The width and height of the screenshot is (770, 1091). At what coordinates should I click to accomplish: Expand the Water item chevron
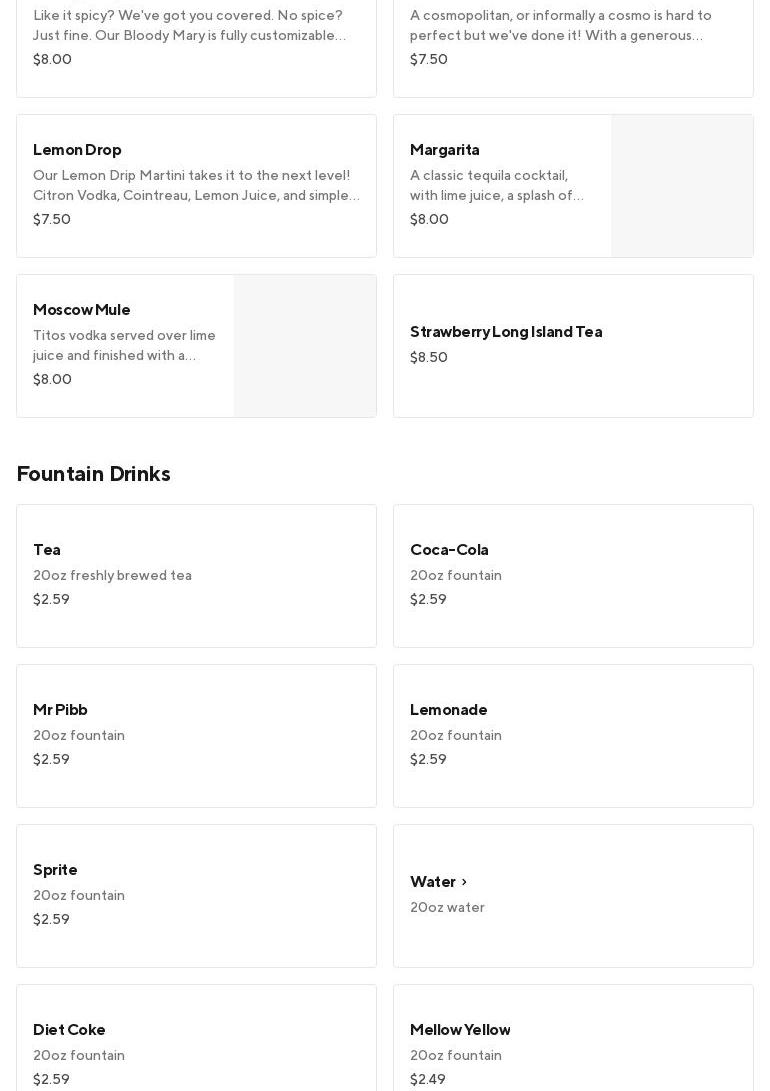point(464,882)
